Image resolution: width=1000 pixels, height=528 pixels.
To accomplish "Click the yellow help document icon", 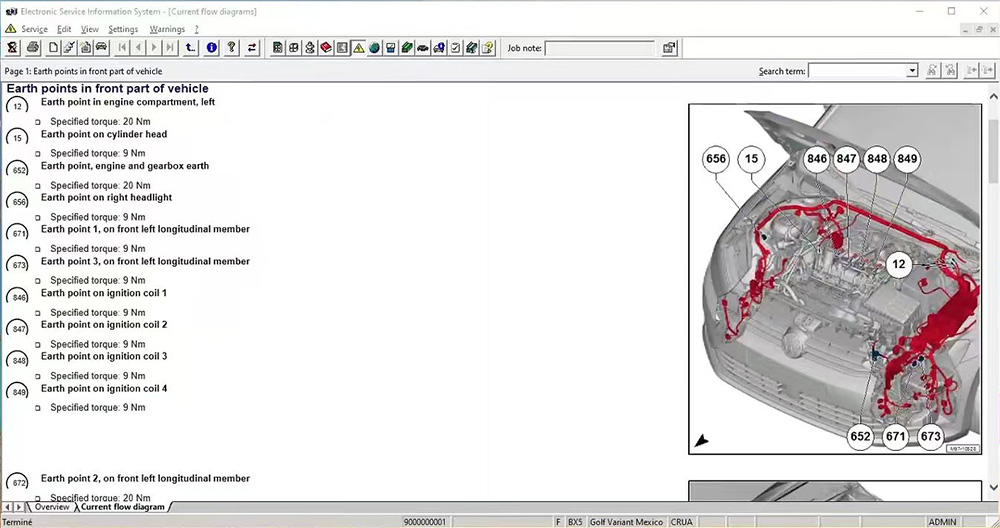I will [488, 48].
